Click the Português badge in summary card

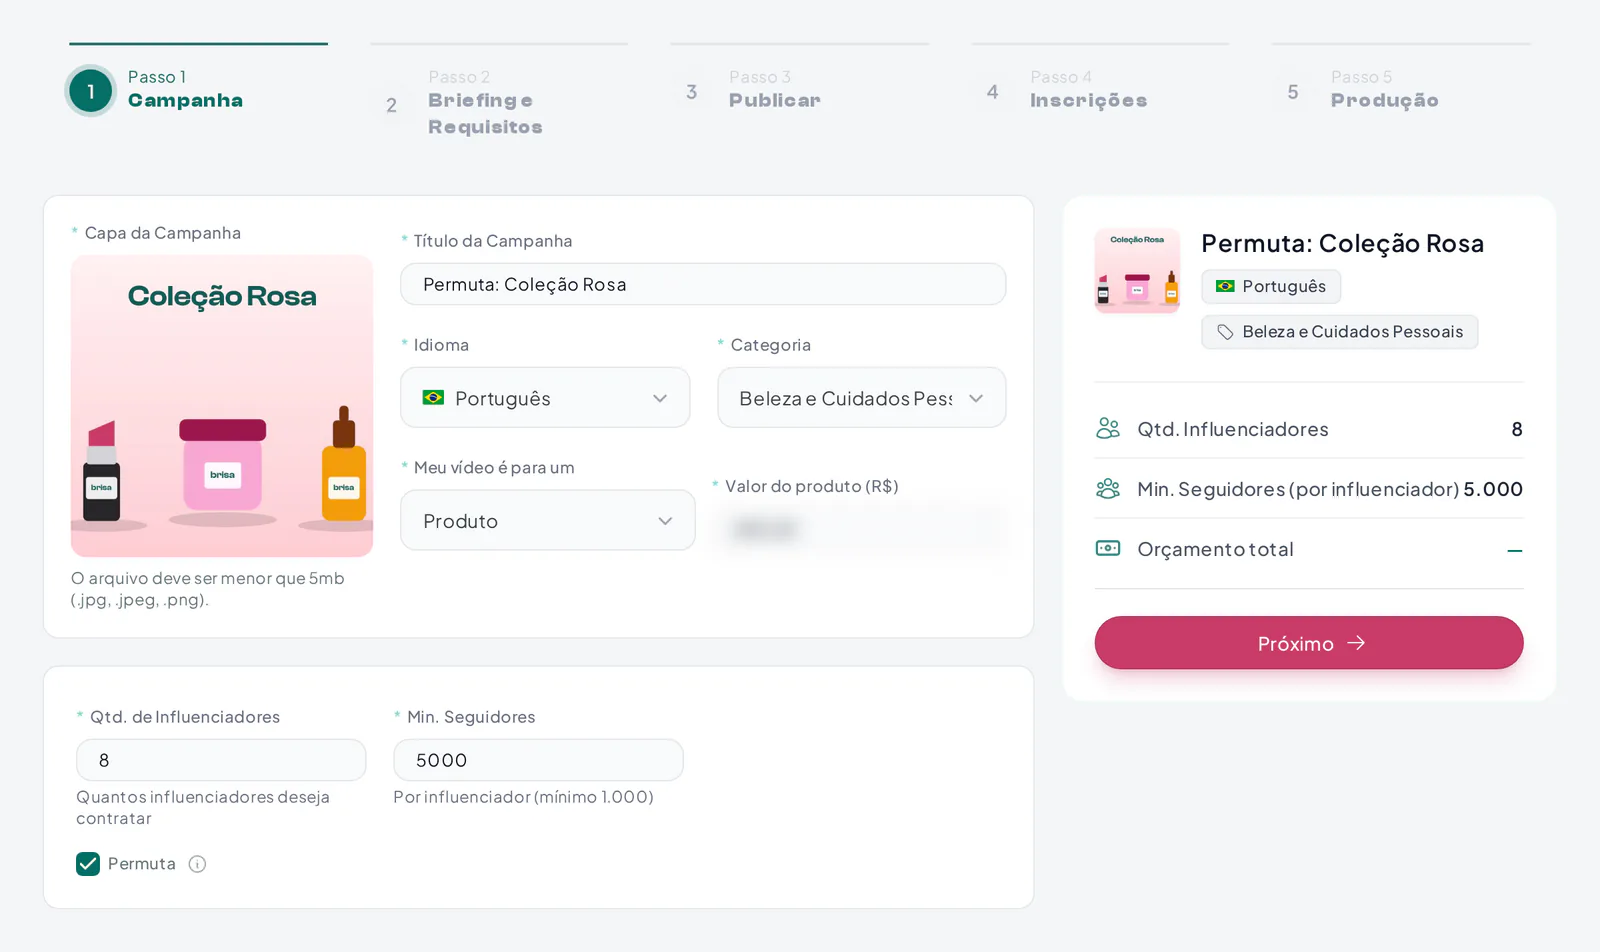coord(1271,286)
